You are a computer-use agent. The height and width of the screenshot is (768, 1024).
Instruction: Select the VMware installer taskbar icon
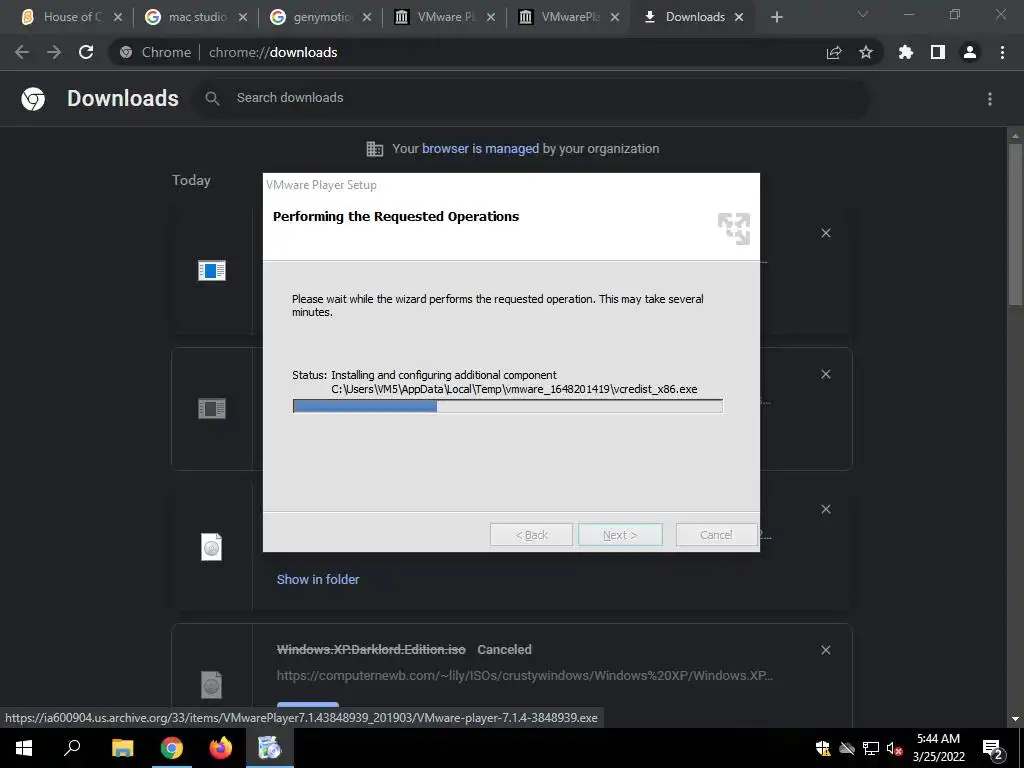(x=269, y=748)
